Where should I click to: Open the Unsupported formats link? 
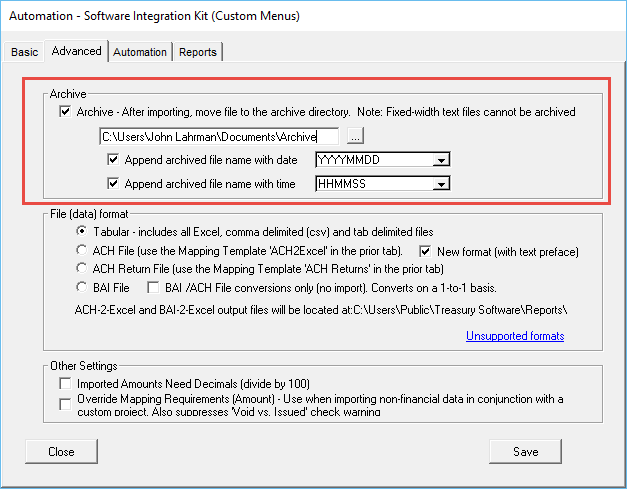coord(514,336)
